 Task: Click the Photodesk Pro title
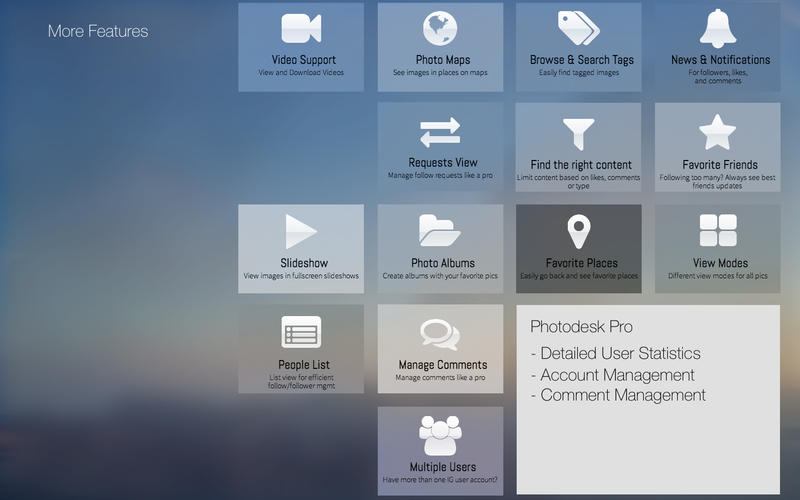pos(581,327)
